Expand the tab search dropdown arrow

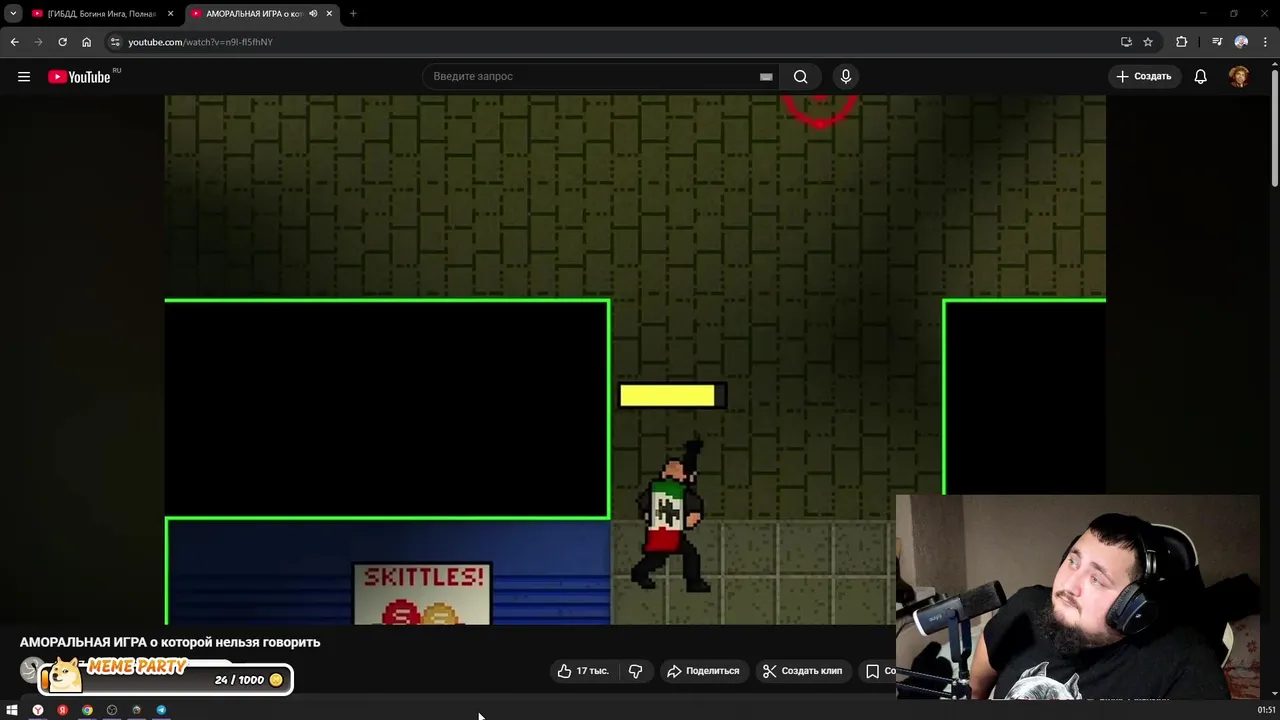[x=13, y=14]
